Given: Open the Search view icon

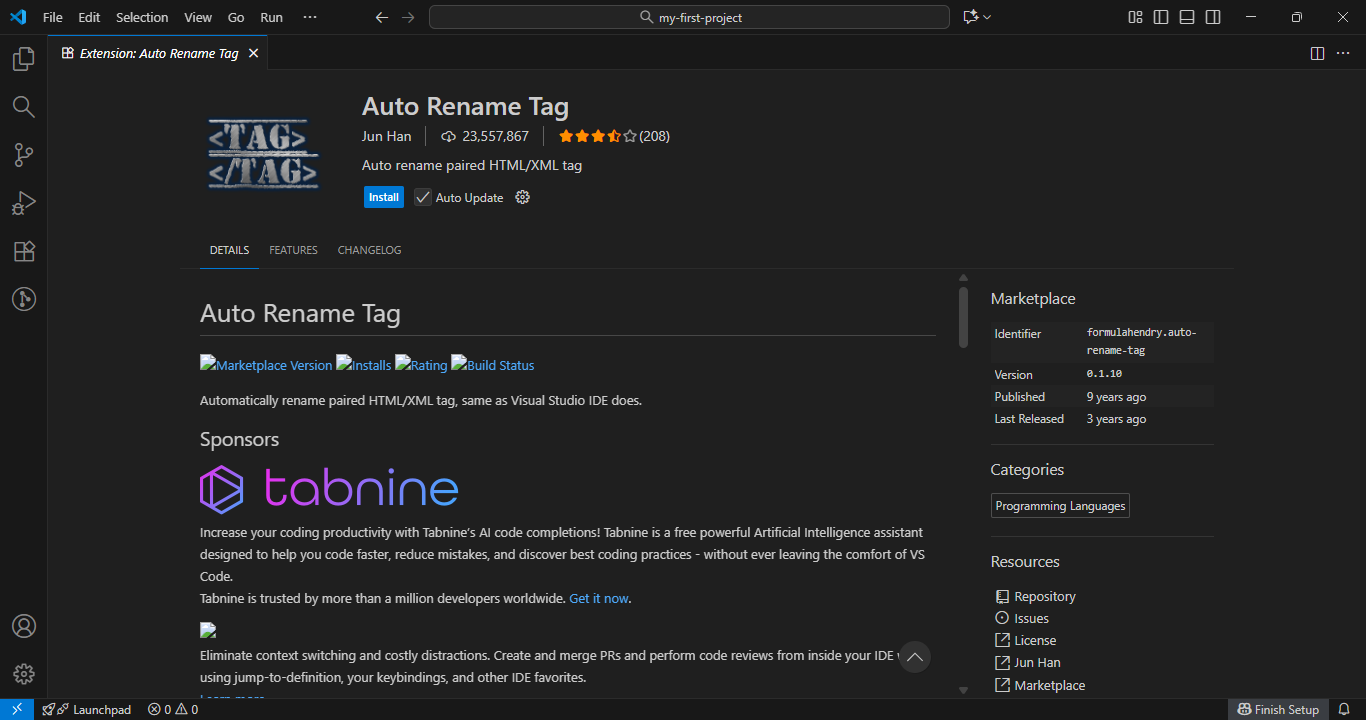Looking at the screenshot, I should (x=23, y=107).
